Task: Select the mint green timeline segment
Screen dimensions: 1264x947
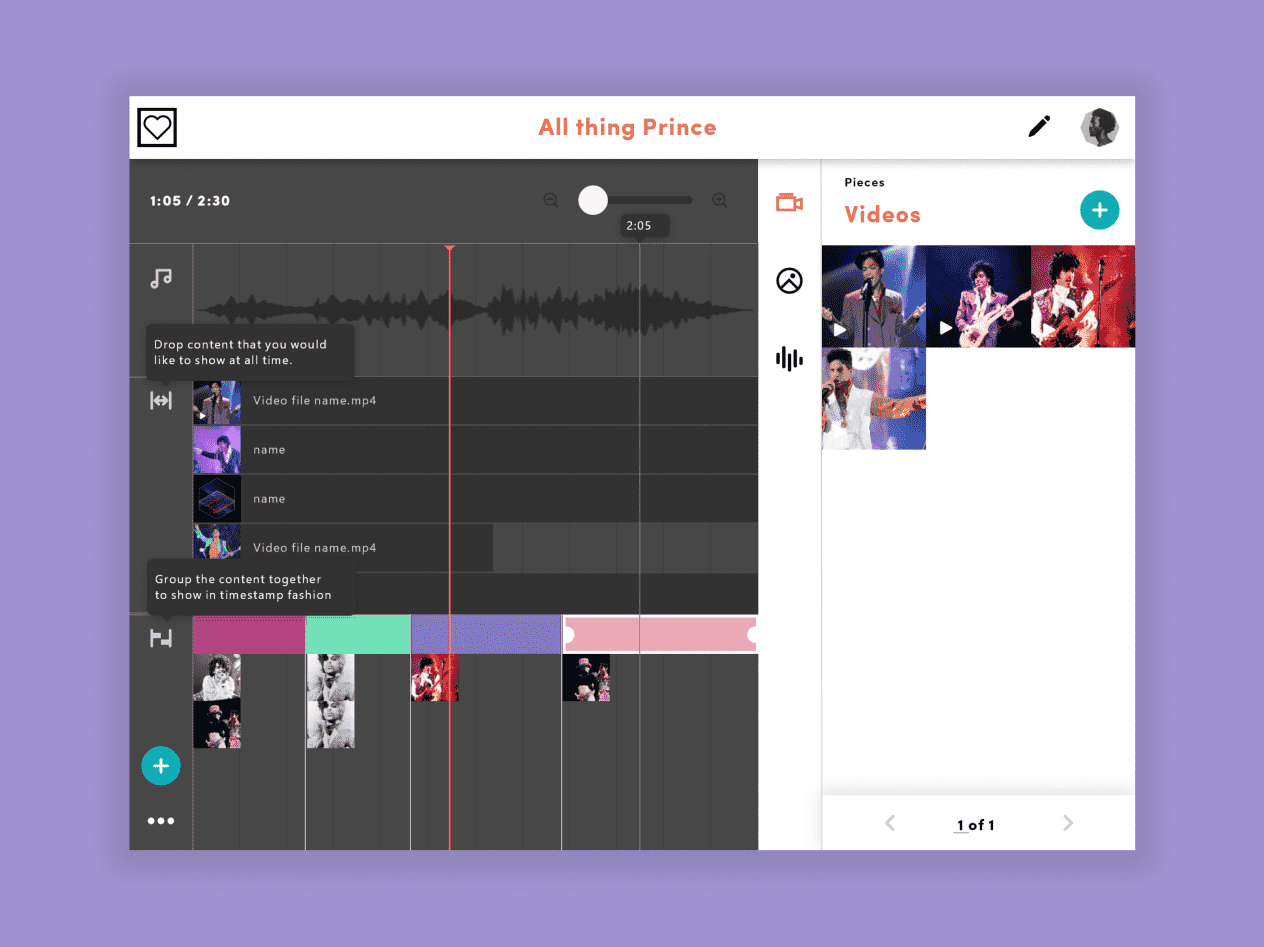Action: tap(358, 635)
